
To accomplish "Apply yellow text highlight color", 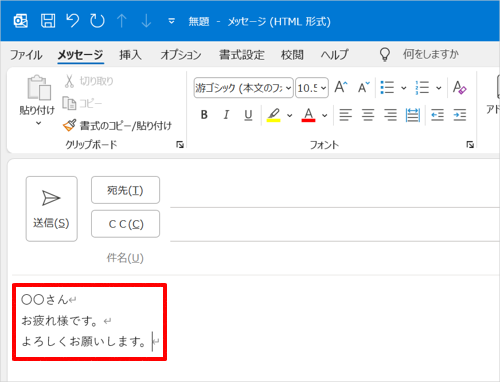I will [274, 115].
